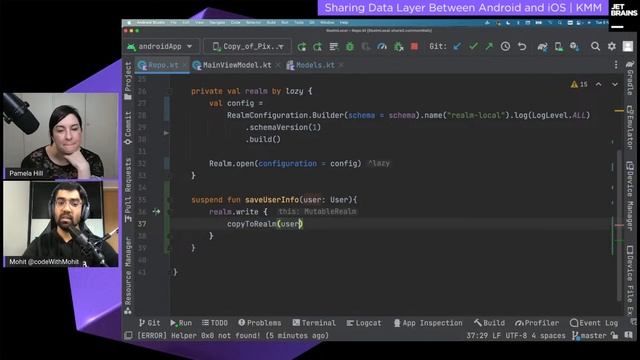This screenshot has height=360, width=640.
Task: Click Git Update Project blue arrow
Action: (x=457, y=47)
